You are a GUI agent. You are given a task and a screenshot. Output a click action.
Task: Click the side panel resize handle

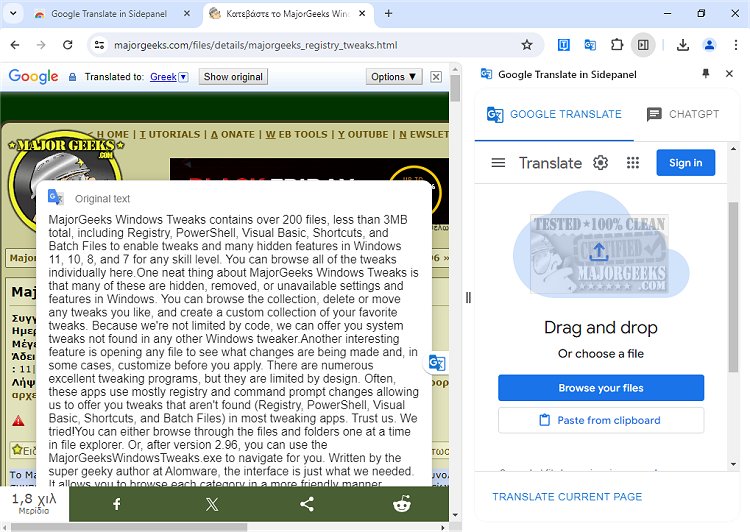[468, 298]
